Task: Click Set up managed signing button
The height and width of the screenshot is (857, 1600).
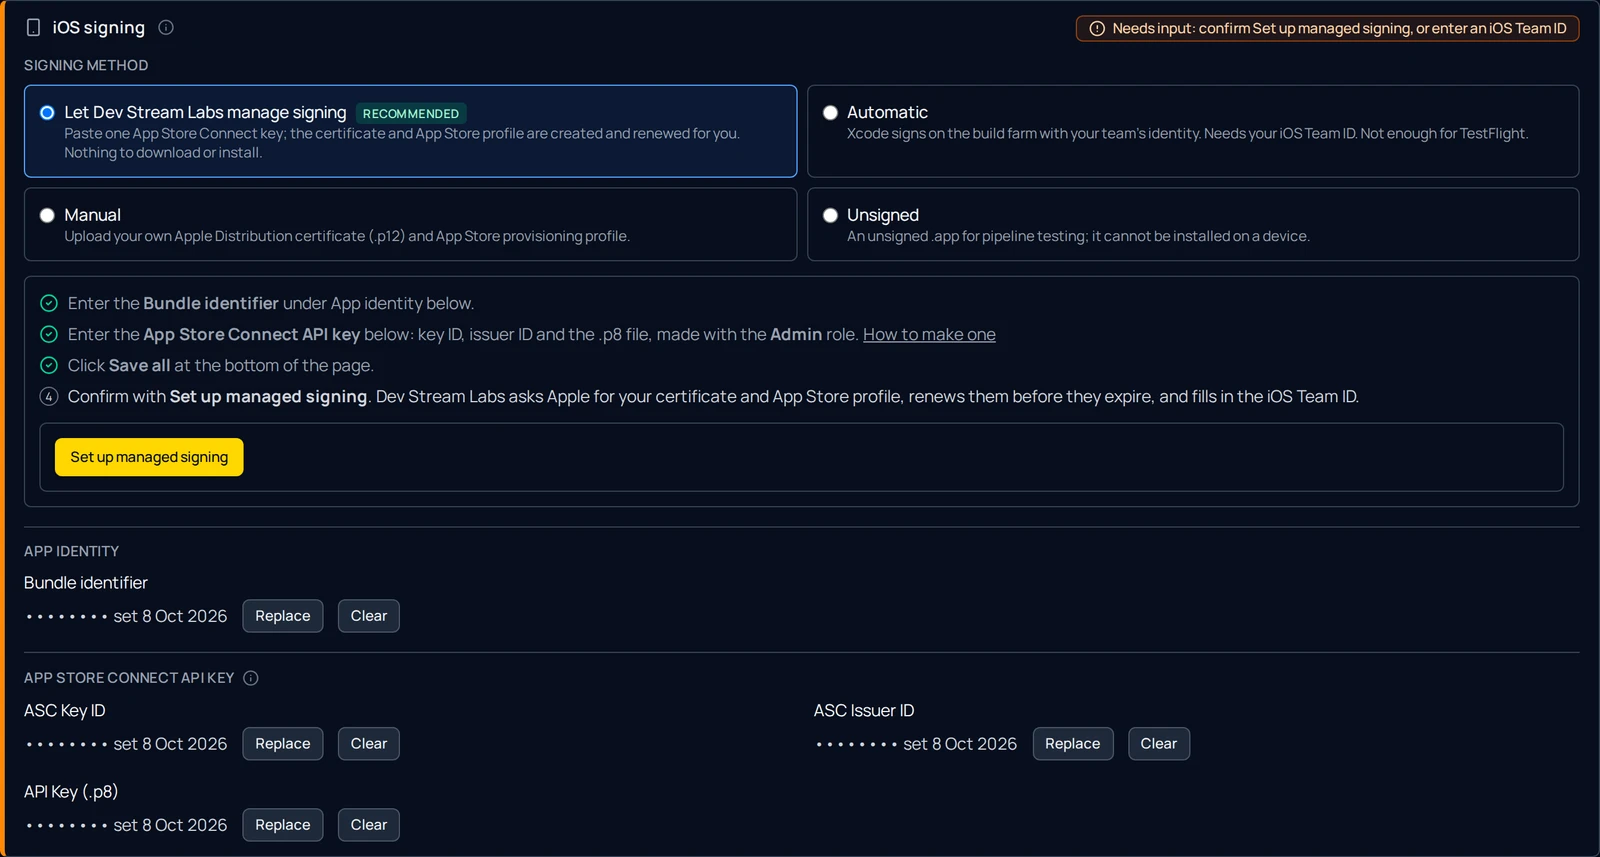Action: [x=149, y=457]
